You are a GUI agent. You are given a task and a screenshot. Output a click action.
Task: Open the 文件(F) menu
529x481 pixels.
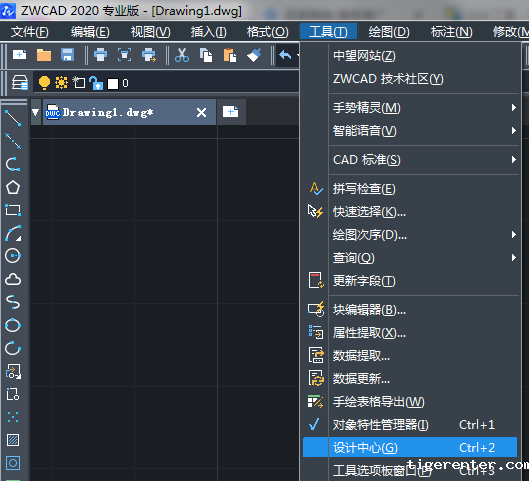[x=30, y=32]
